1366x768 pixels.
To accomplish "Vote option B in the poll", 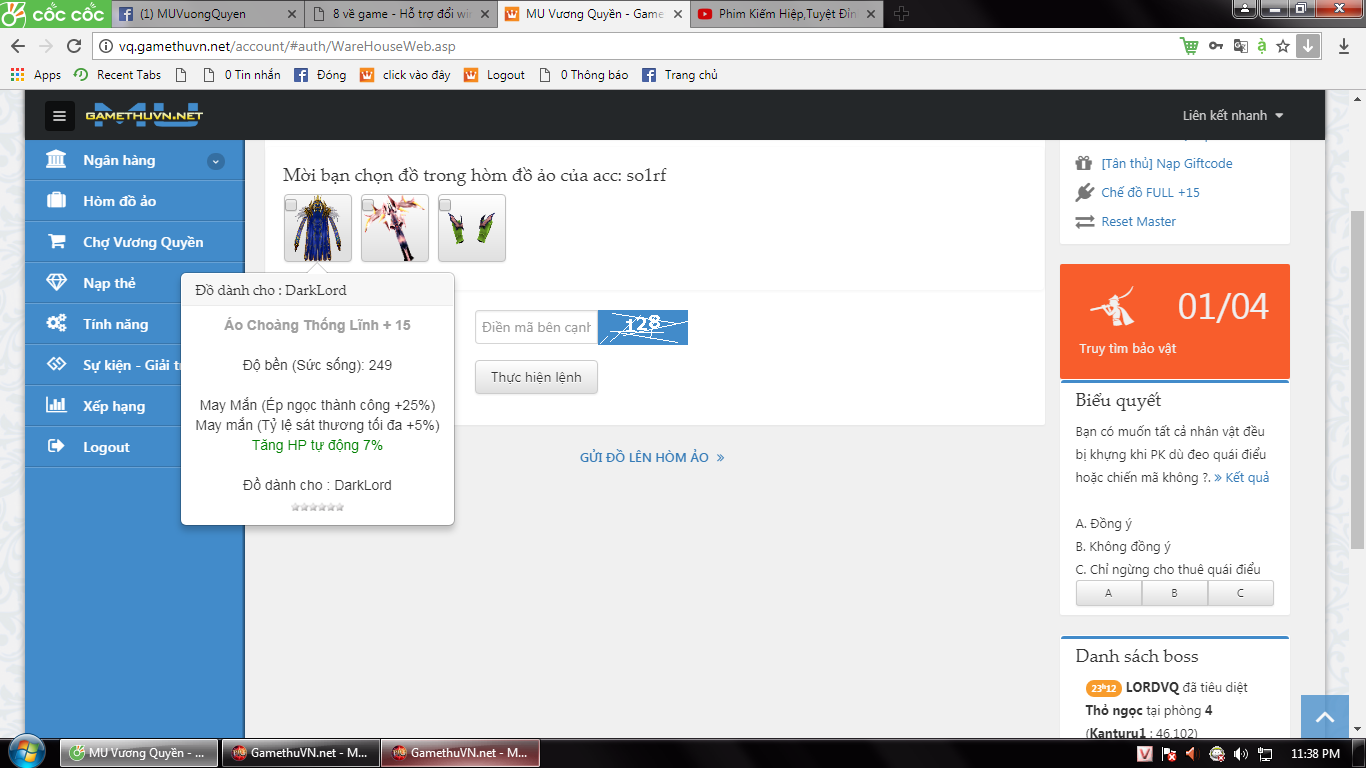I will click(1174, 593).
